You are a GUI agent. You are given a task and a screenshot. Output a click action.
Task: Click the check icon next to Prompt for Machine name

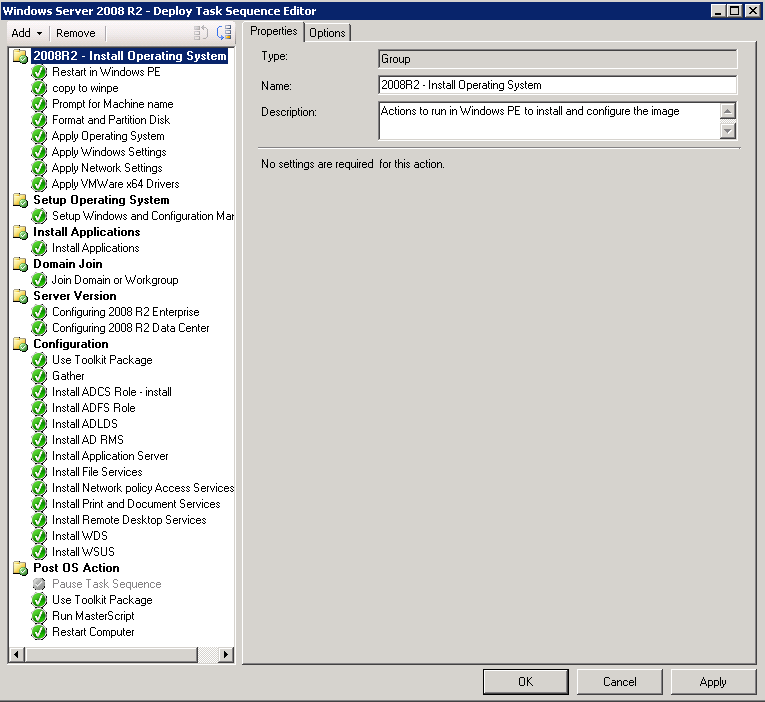(x=39, y=104)
